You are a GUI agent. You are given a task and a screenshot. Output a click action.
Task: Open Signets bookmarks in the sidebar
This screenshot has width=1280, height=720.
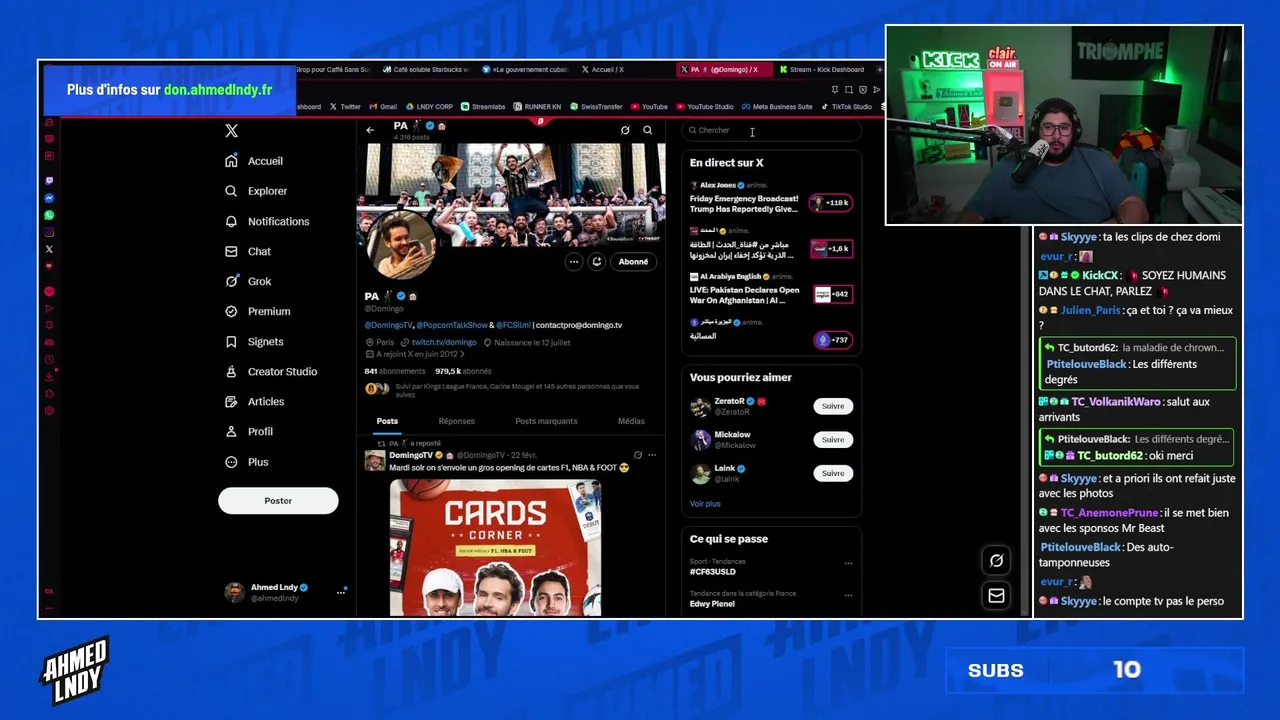coord(254,341)
